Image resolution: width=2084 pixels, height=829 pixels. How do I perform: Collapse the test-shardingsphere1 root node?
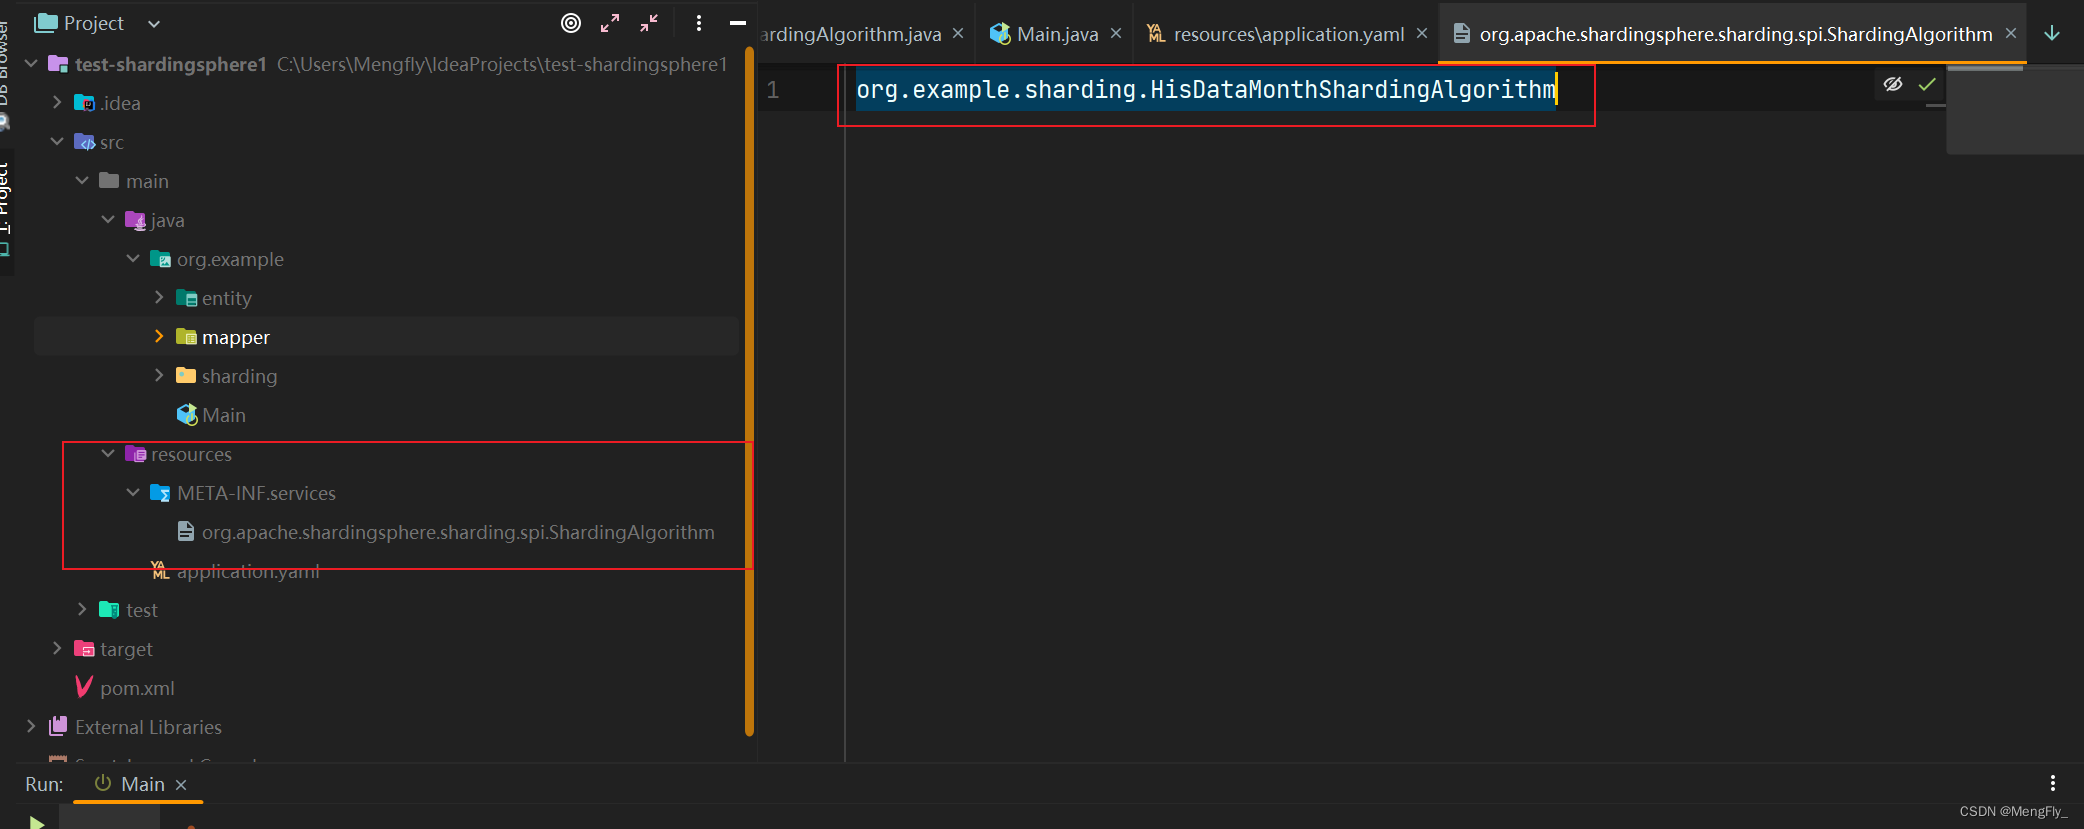[x=31, y=64]
